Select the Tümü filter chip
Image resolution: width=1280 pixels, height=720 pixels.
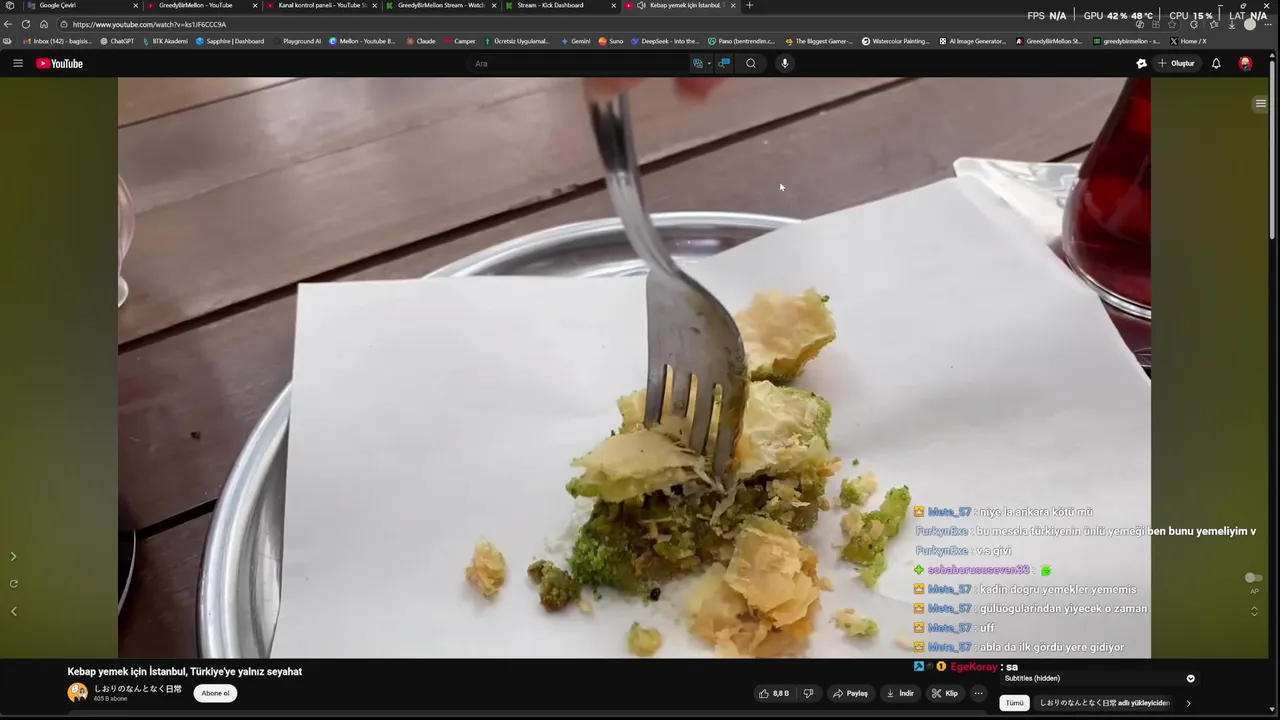(1014, 703)
